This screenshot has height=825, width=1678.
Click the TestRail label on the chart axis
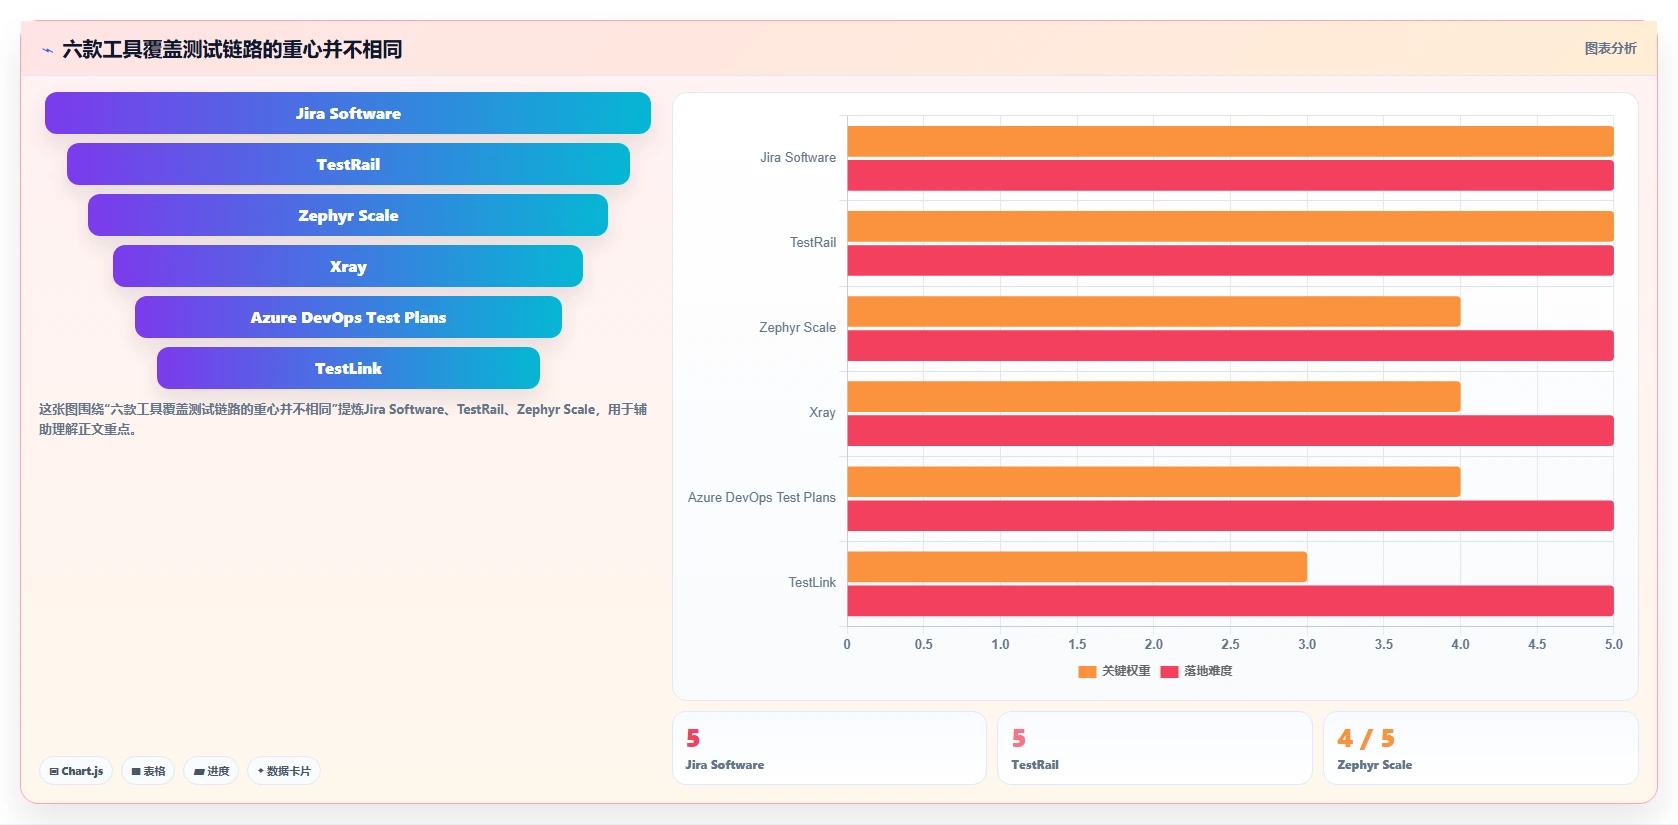coord(813,242)
